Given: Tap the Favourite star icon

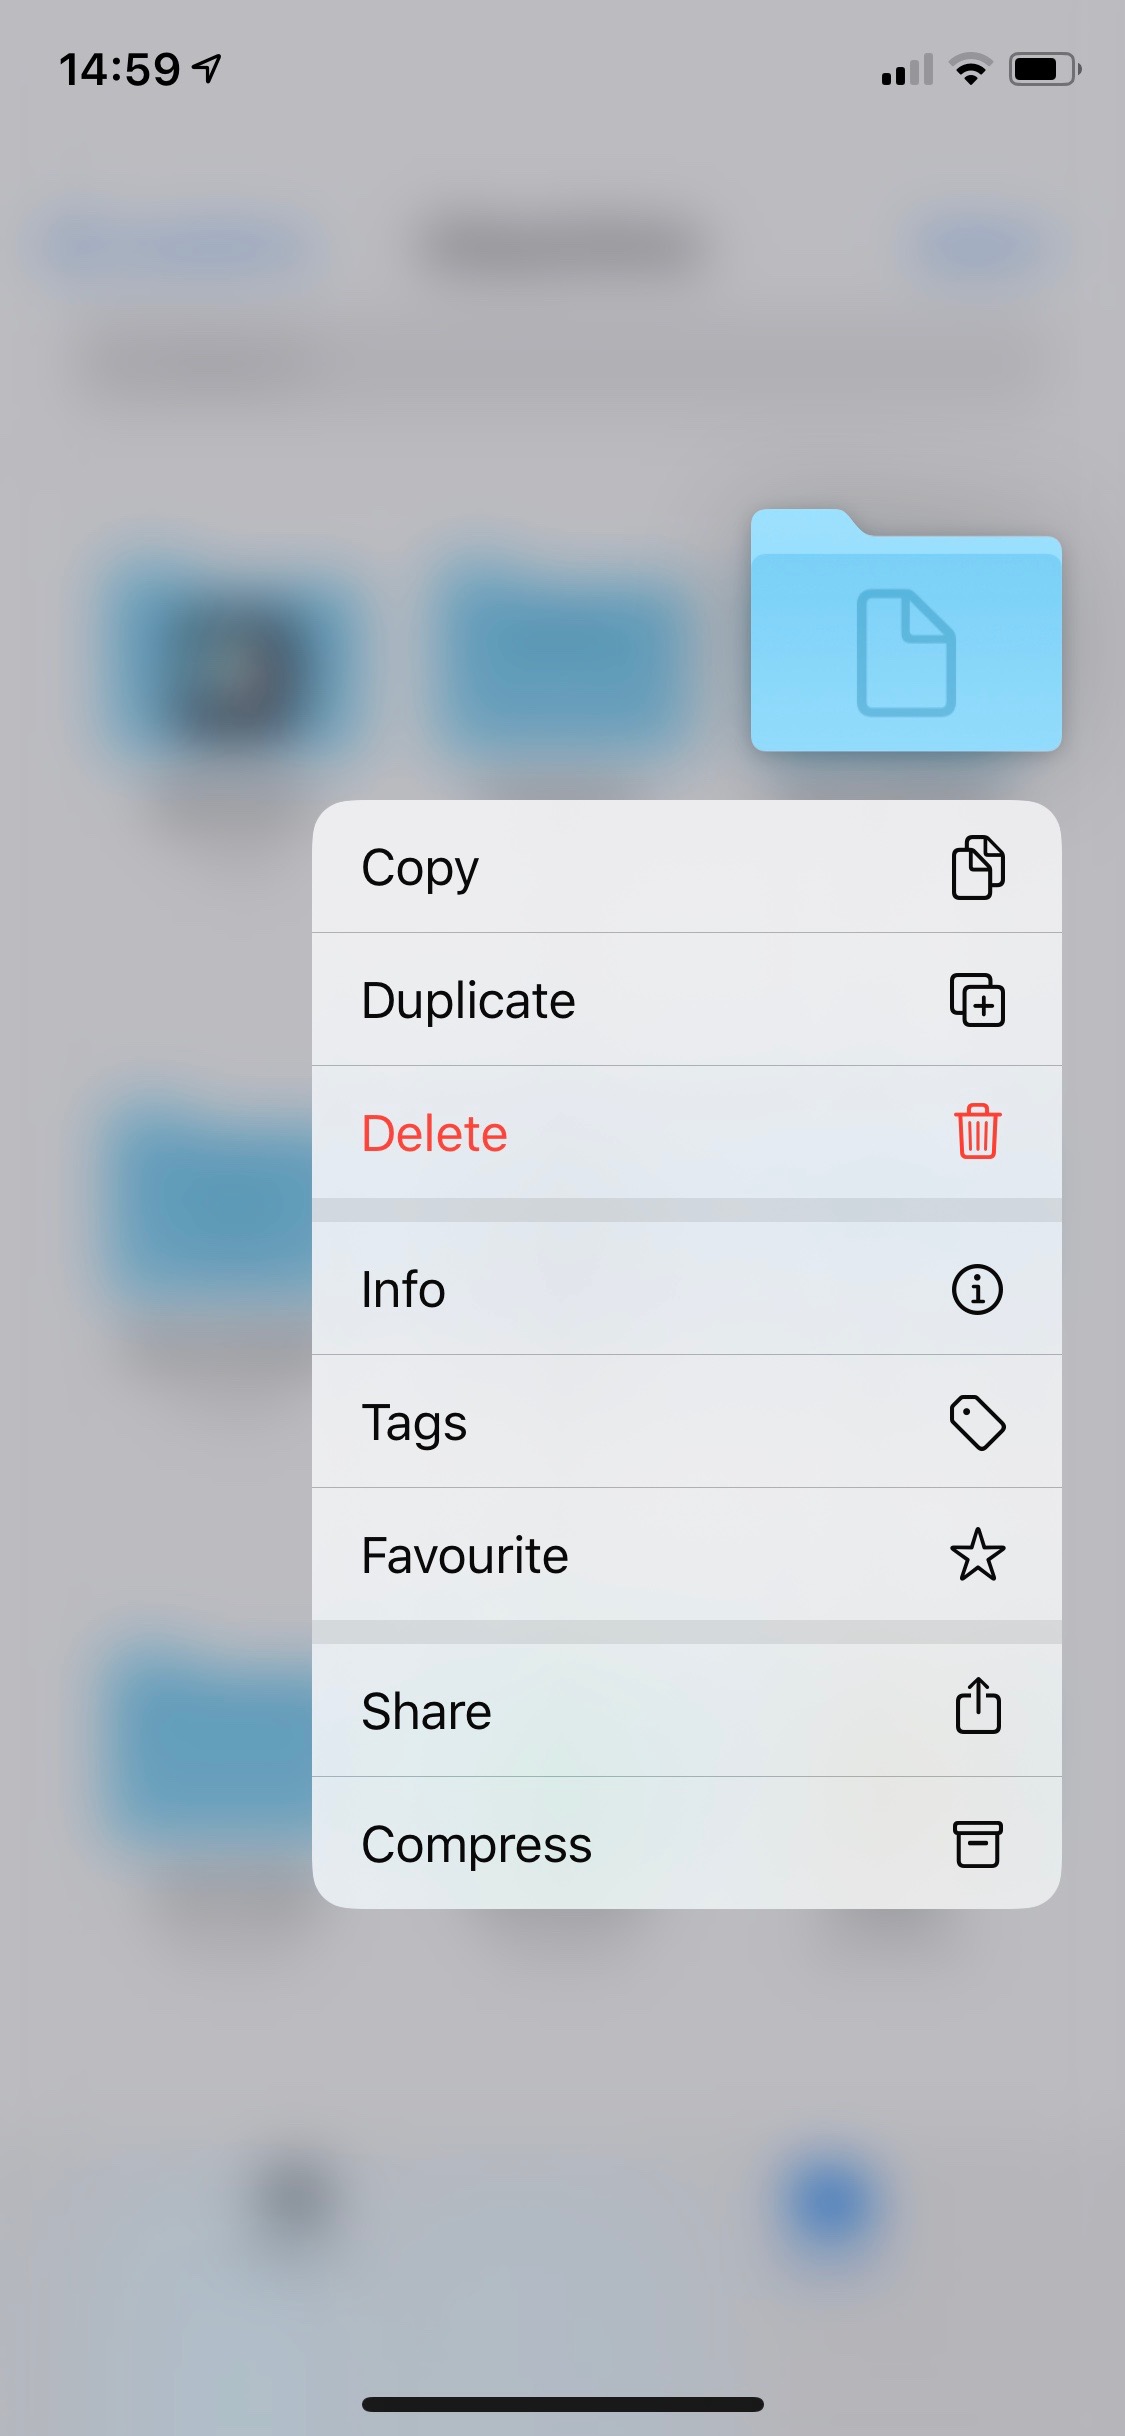Looking at the screenshot, I should point(977,1554).
